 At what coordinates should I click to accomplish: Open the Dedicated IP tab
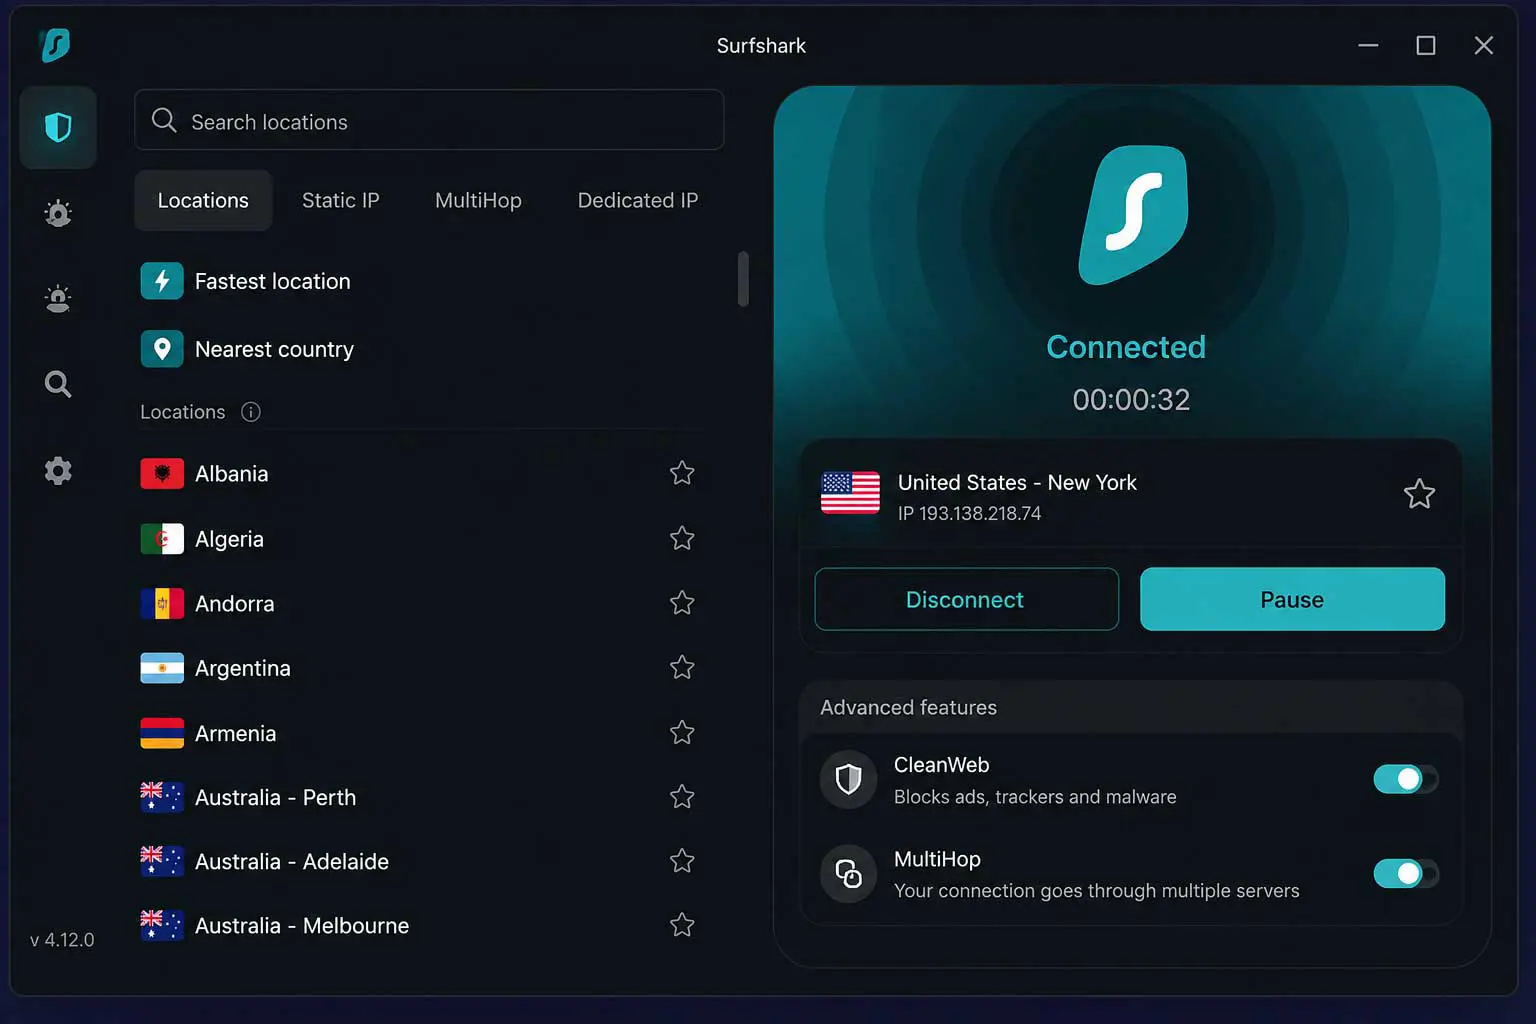click(x=638, y=200)
